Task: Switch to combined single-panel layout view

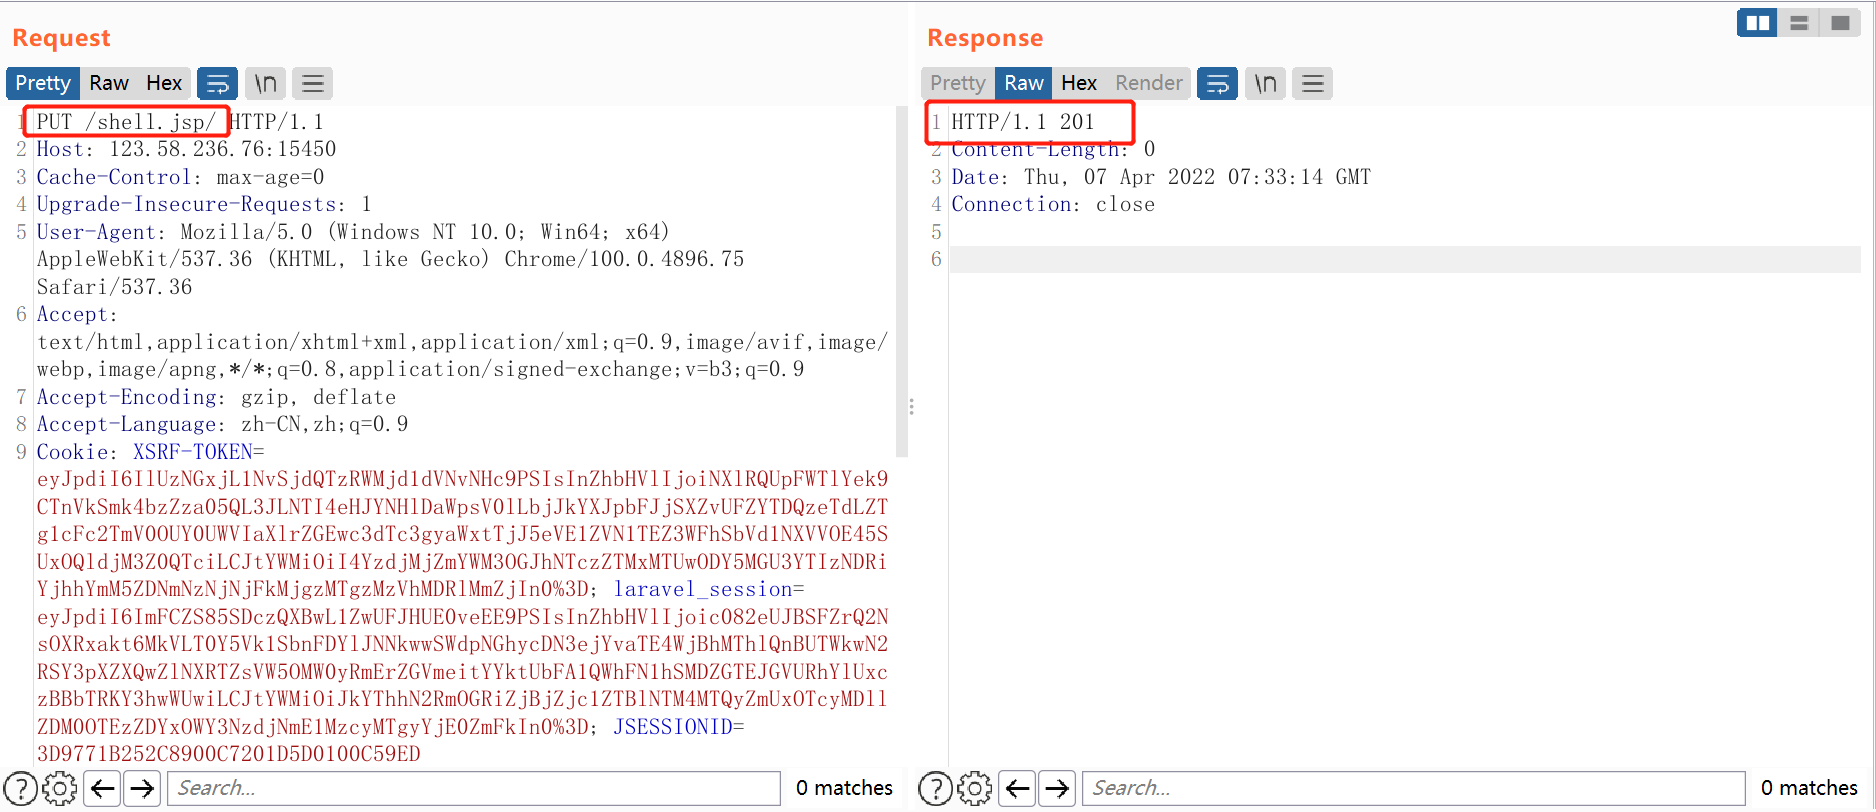Action: 1840,23
